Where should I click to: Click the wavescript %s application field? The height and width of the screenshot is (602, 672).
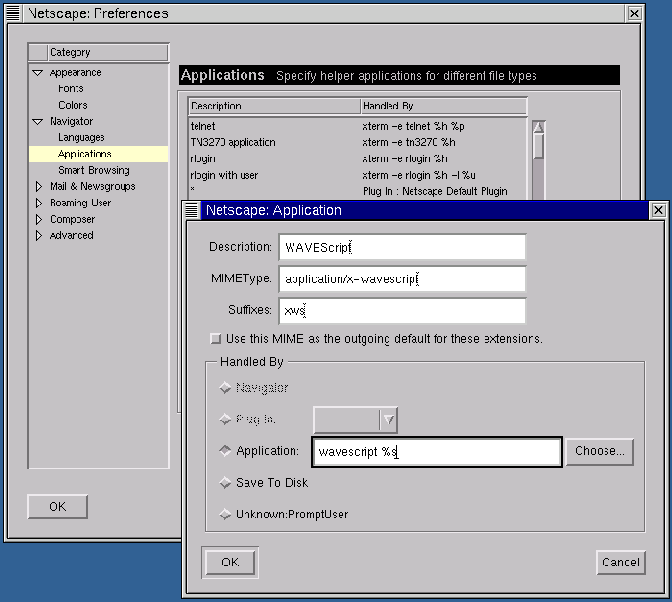437,452
